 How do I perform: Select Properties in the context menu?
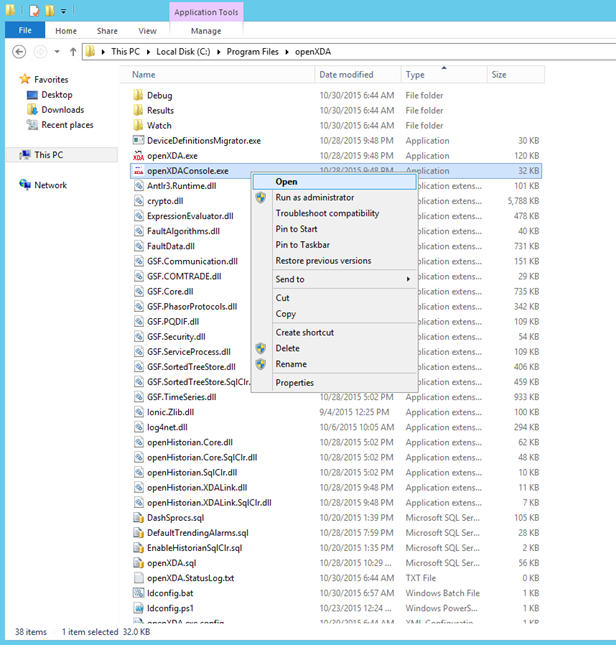coord(294,382)
